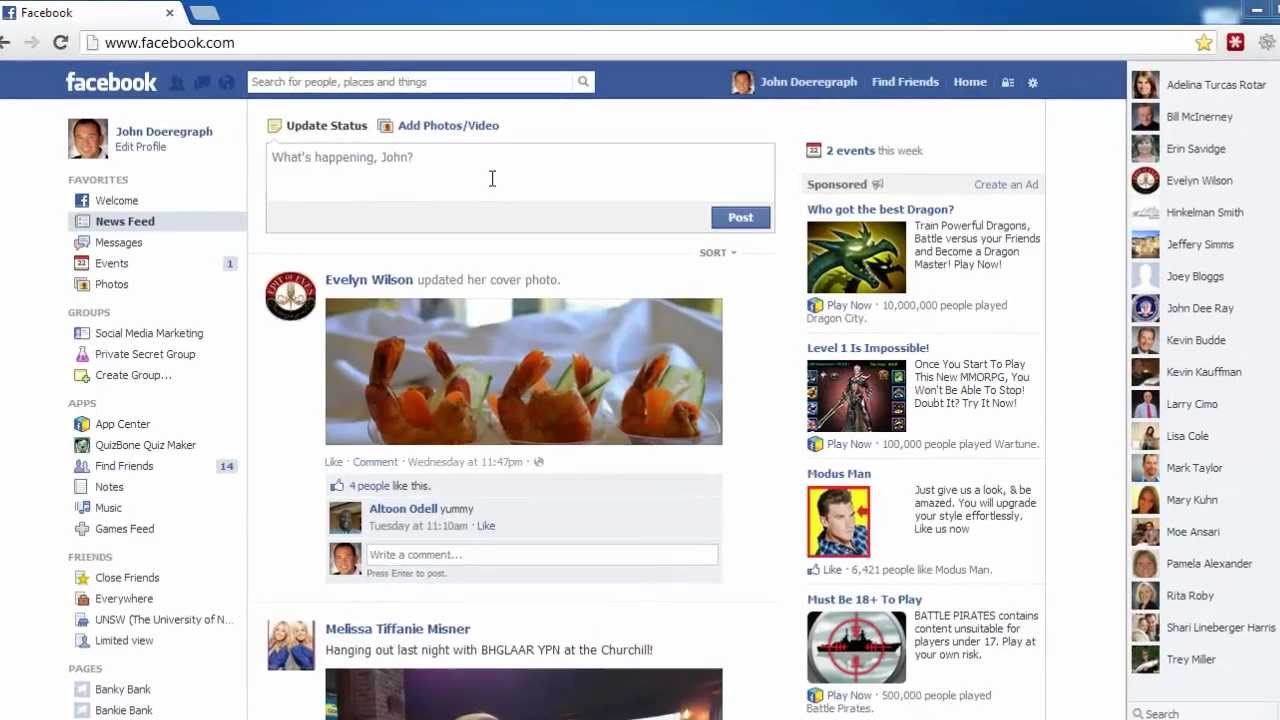Select News Feed in sidebar
Image resolution: width=1280 pixels, height=720 pixels.
pyautogui.click(x=124, y=221)
